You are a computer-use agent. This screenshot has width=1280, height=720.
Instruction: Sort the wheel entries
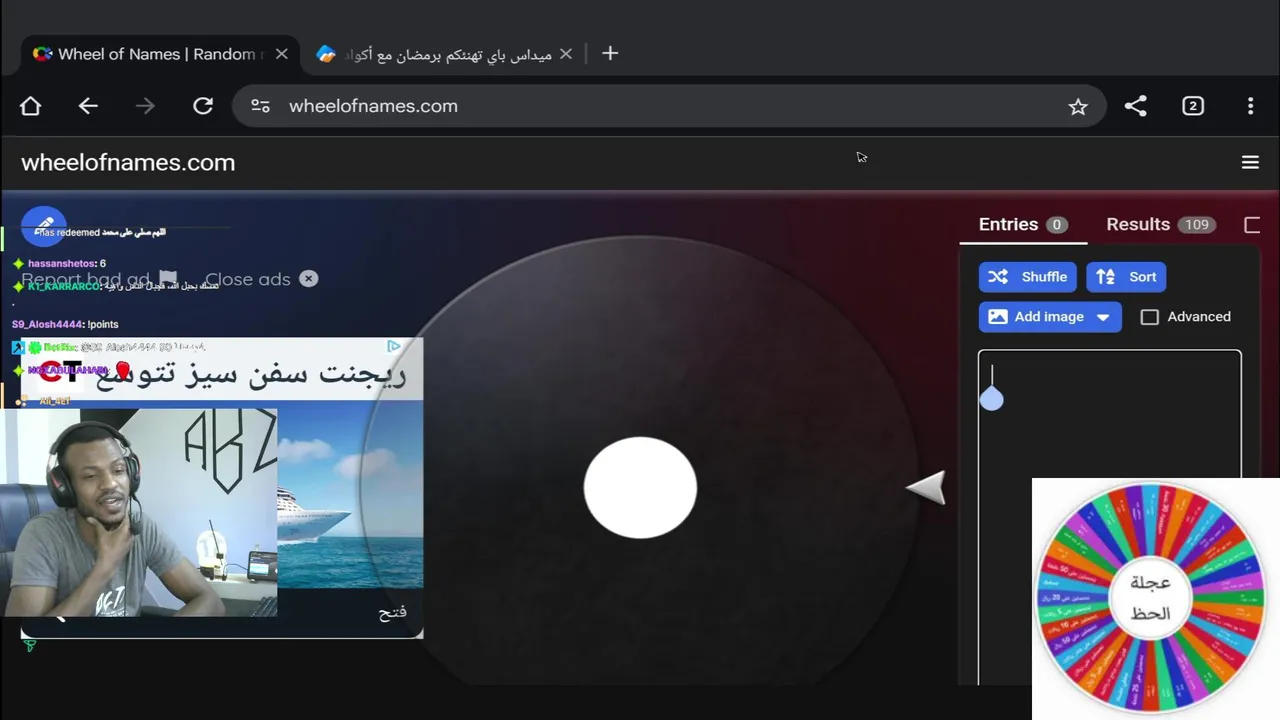tap(1127, 277)
